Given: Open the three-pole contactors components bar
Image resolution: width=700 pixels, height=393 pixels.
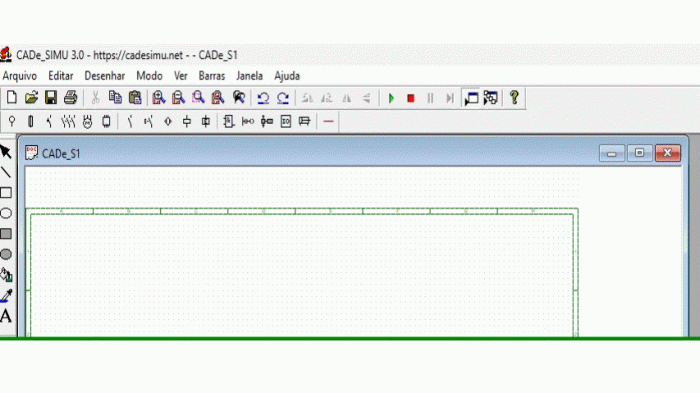Looking at the screenshot, I should click(x=68, y=121).
